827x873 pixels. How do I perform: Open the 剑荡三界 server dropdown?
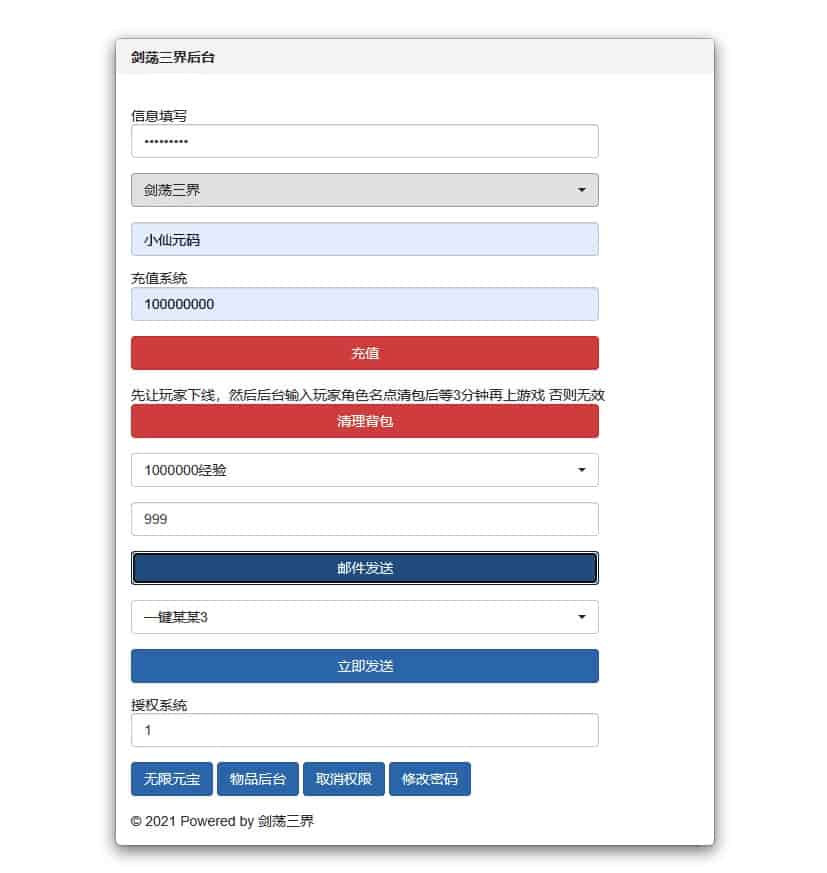[x=365, y=190]
